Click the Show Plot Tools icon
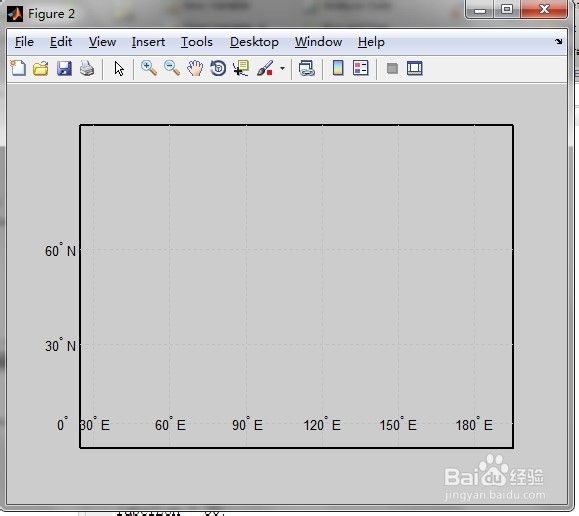 pos(414,68)
